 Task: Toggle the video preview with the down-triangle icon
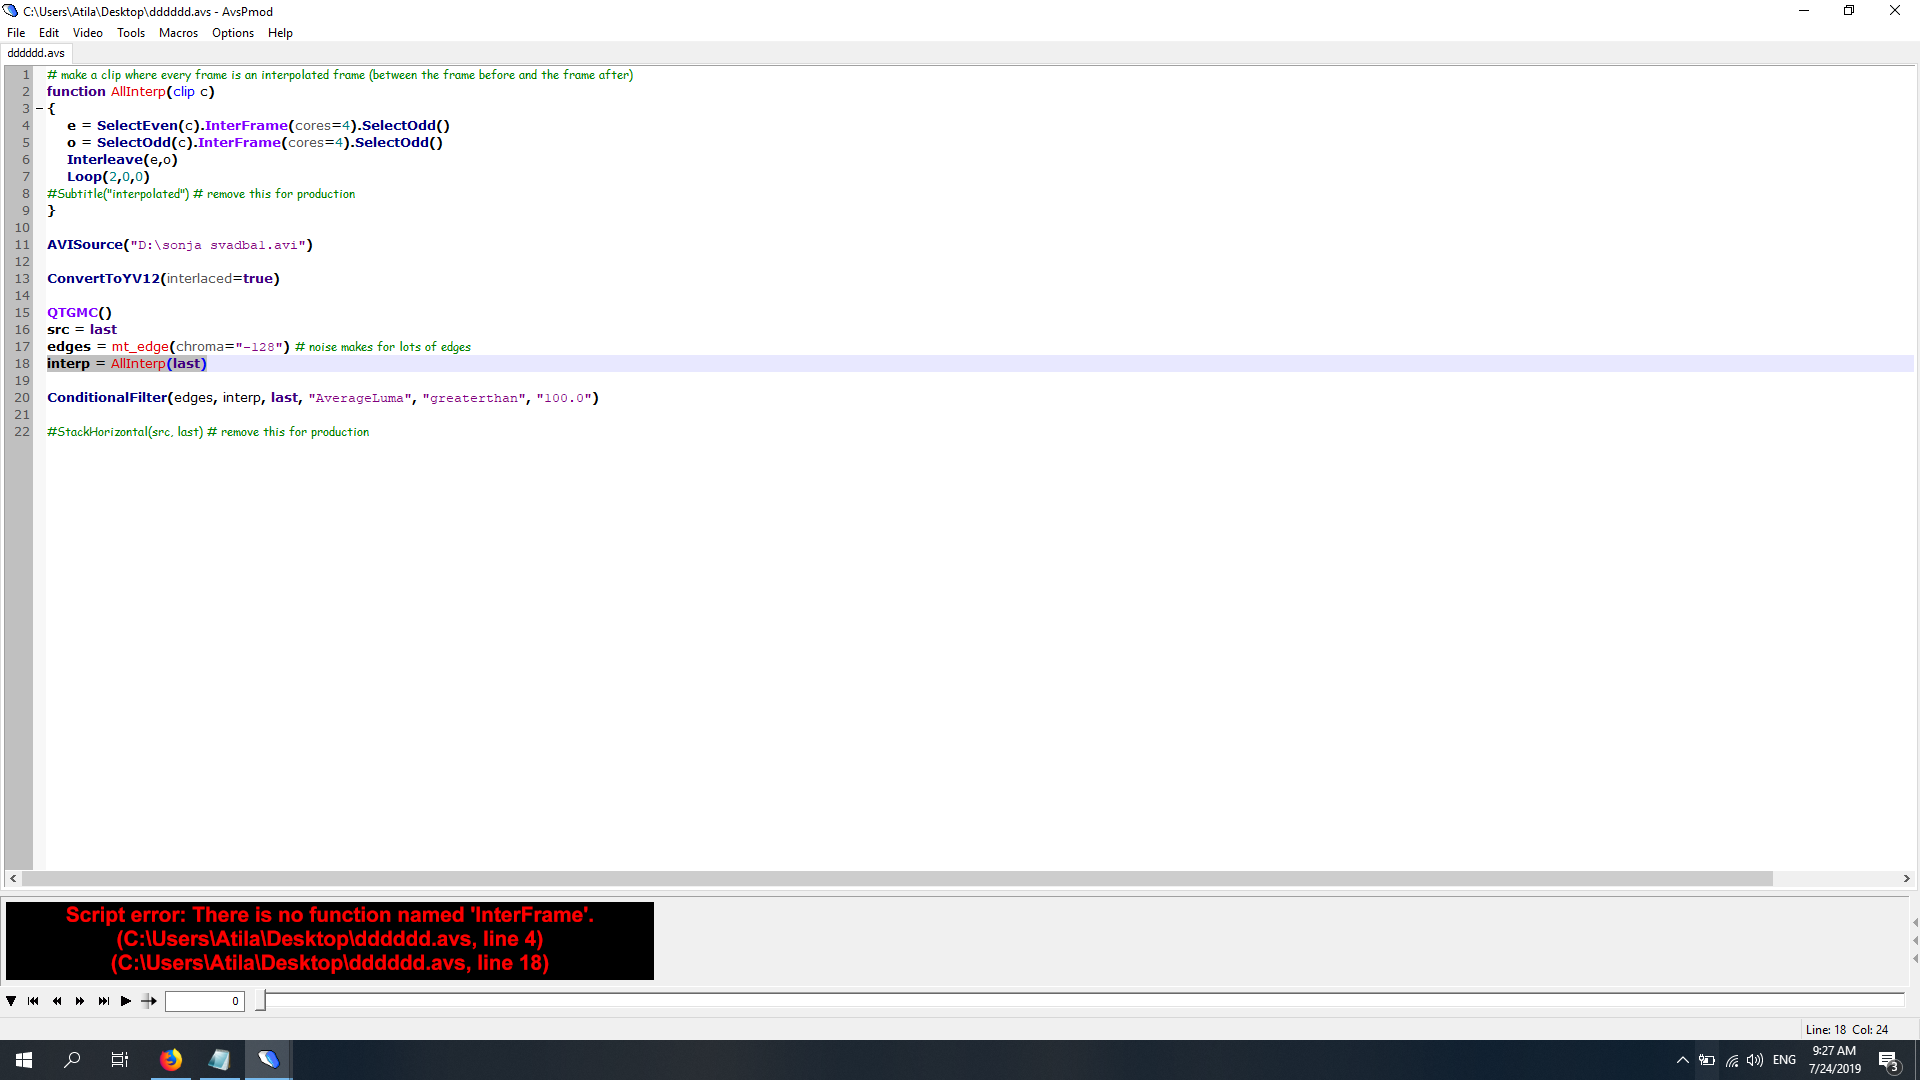[x=11, y=1001]
